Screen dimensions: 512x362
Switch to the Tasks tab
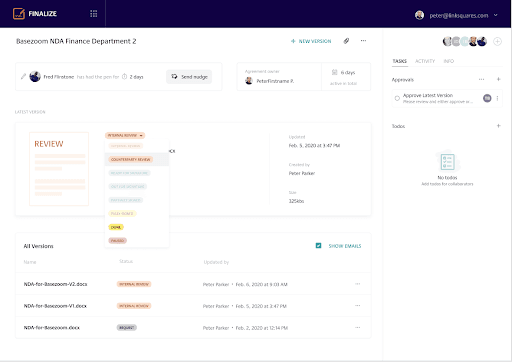(399, 61)
